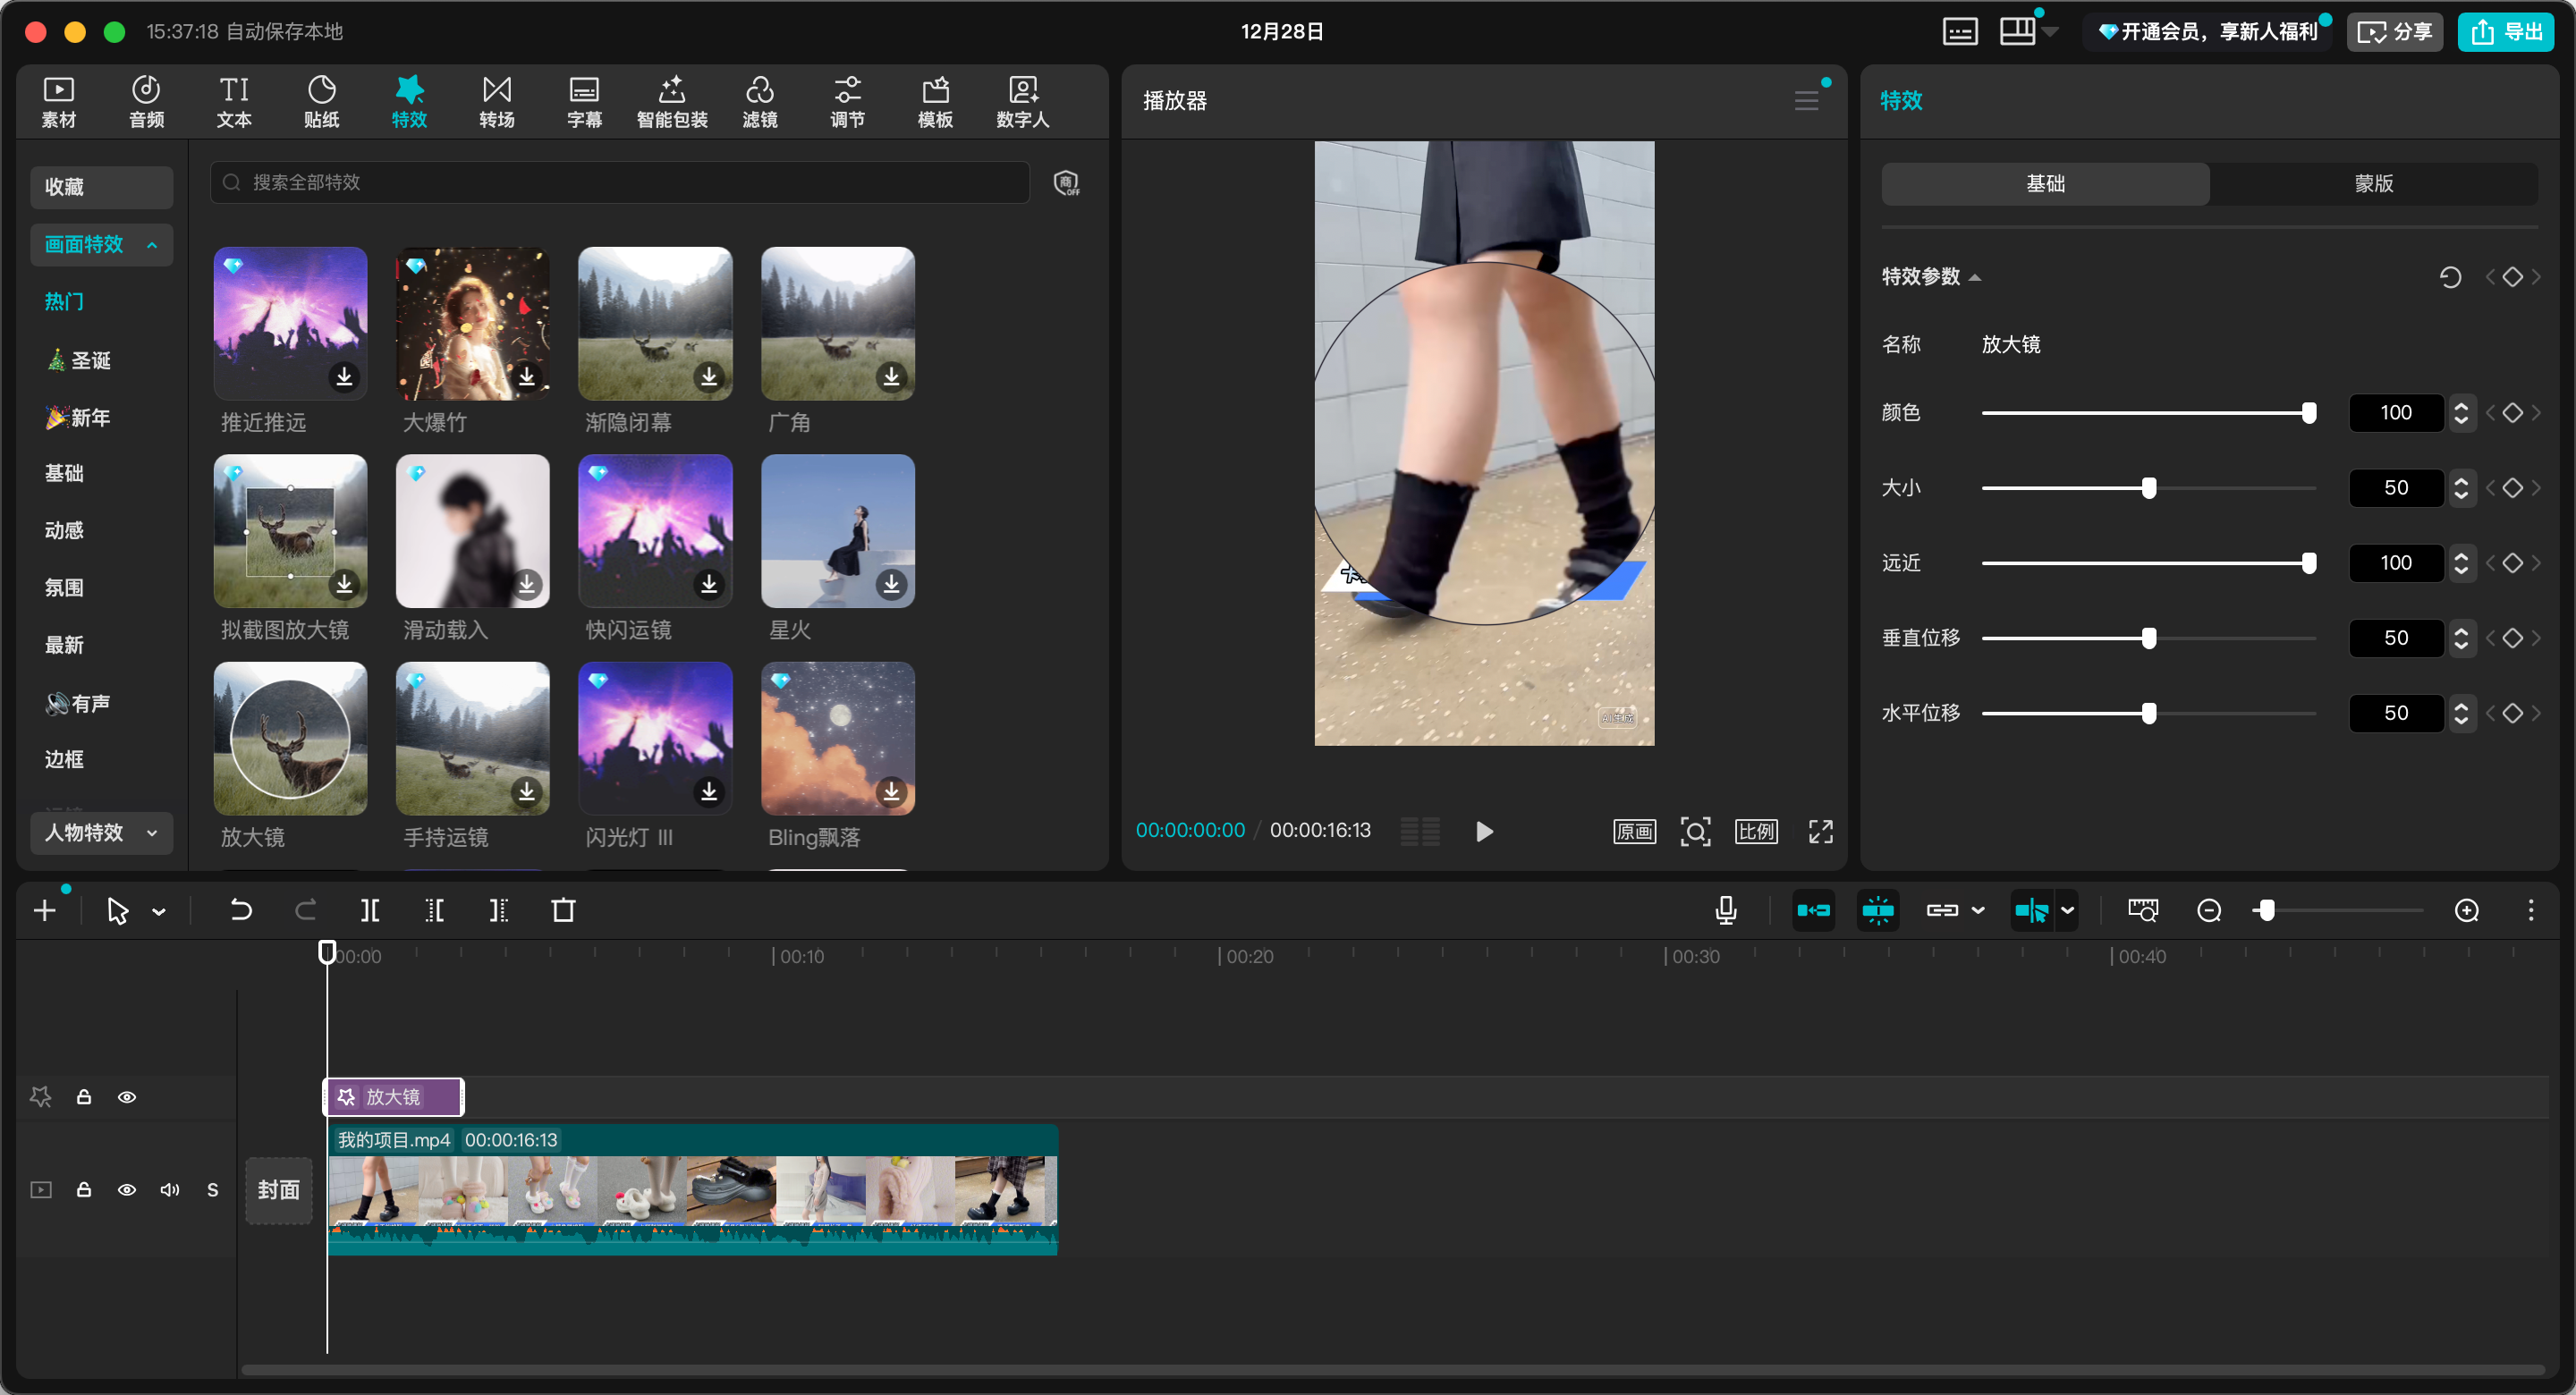Click the microphone record voiceover icon
2576x1395 pixels.
(1725, 910)
